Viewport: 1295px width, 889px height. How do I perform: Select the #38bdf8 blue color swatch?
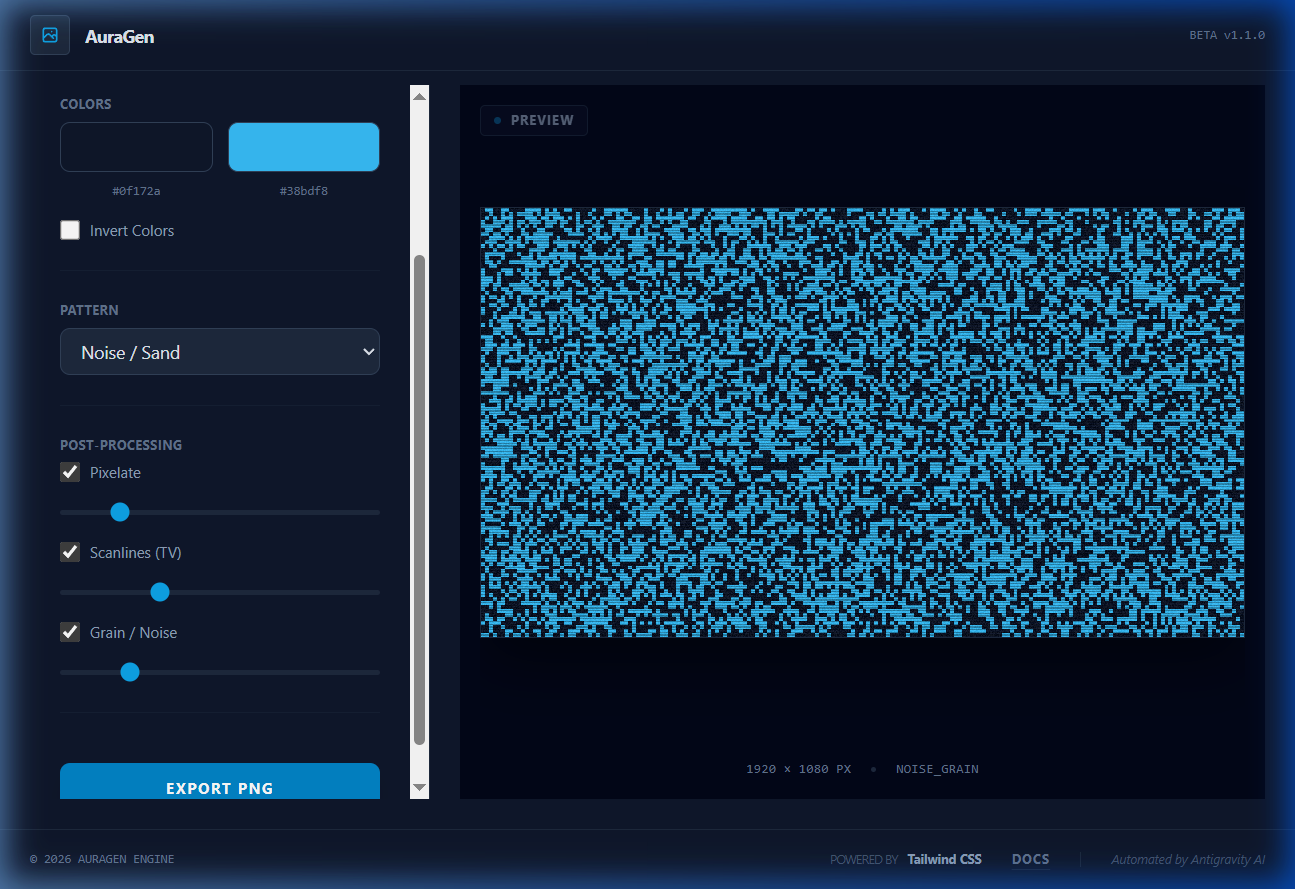point(304,146)
